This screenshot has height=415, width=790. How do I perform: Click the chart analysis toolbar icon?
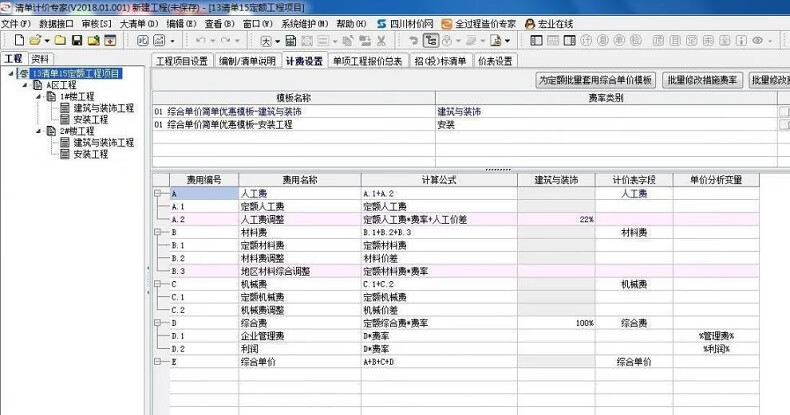159,40
